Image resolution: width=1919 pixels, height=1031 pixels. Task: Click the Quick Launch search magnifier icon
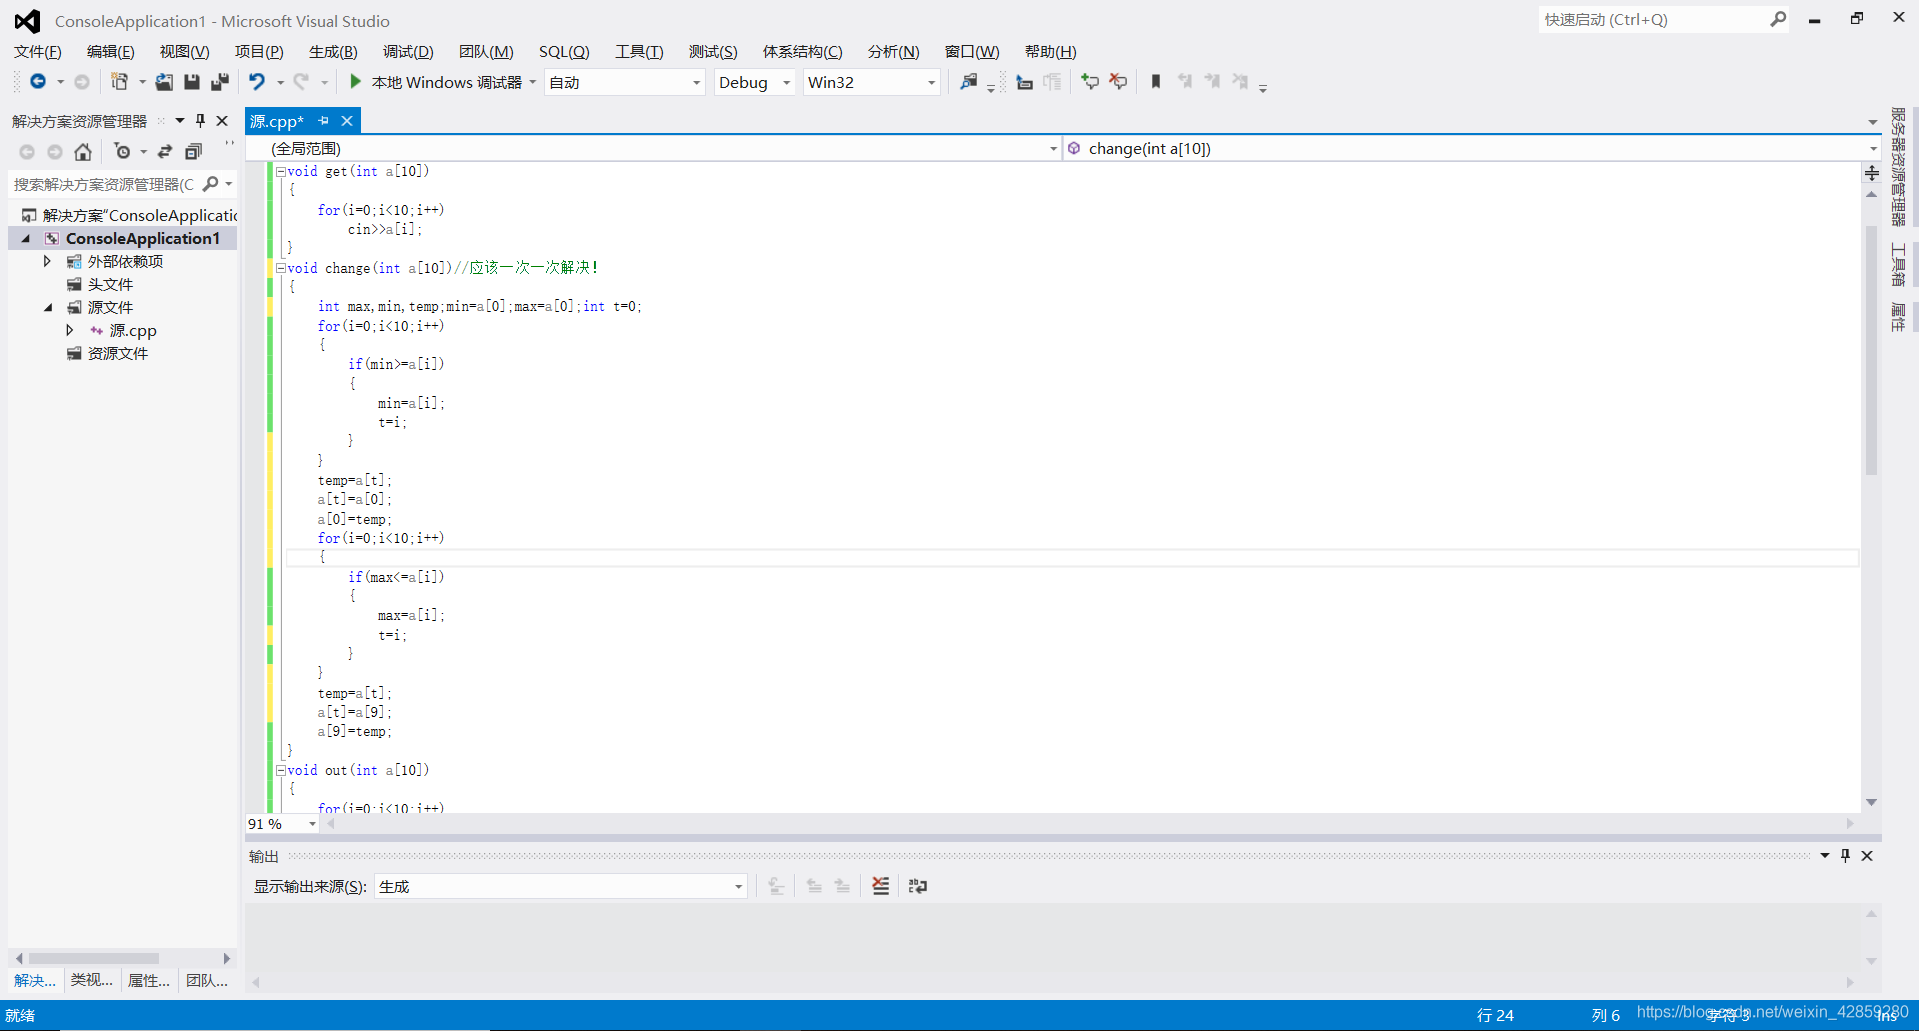1777,19
